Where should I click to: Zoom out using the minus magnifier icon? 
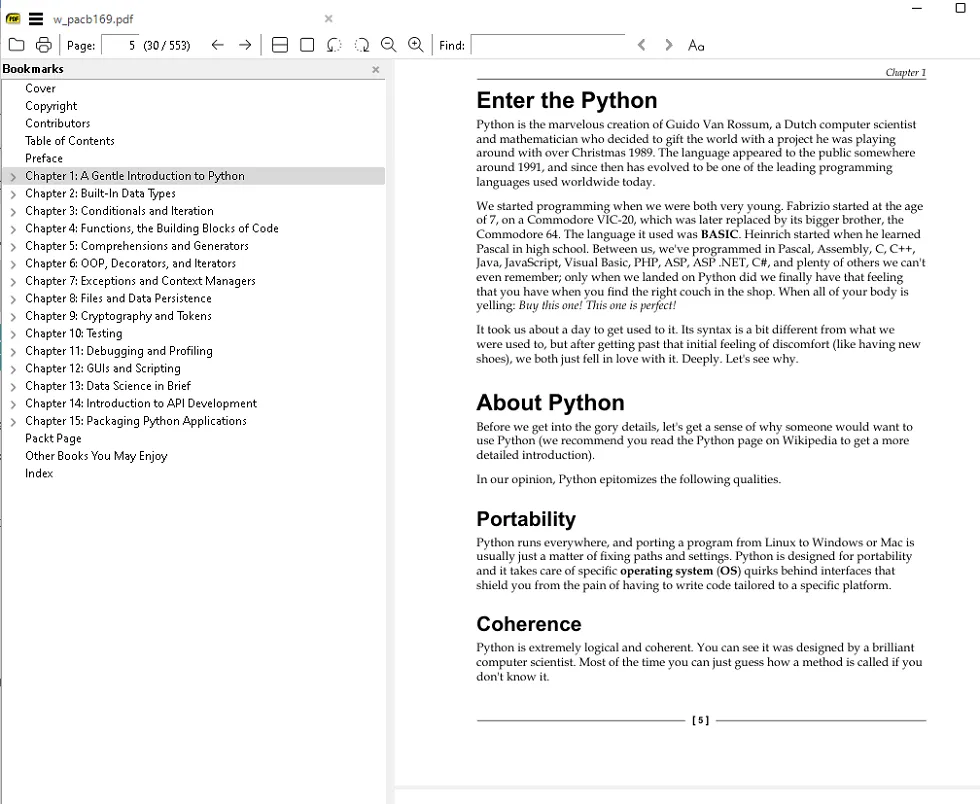click(x=388, y=45)
